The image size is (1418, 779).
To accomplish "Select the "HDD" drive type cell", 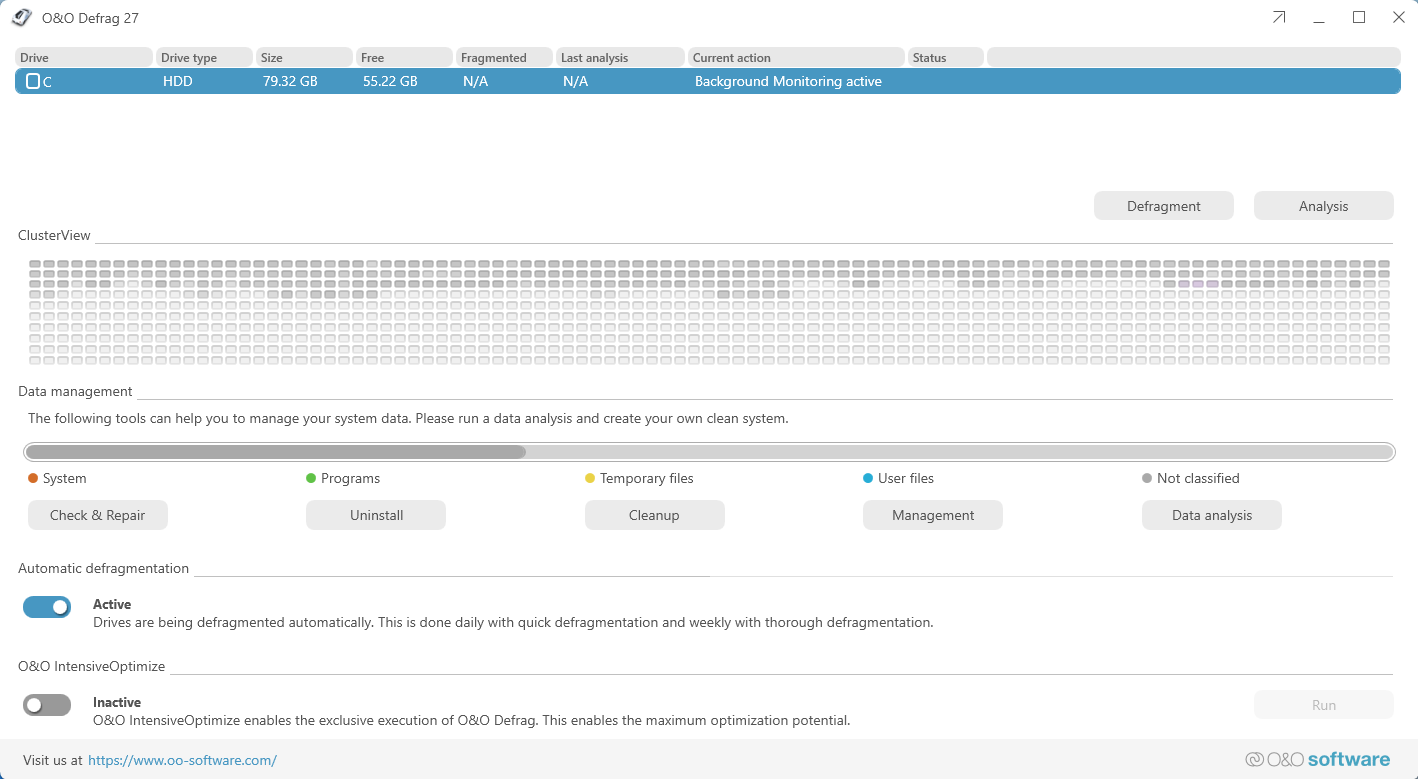I will pos(178,81).
